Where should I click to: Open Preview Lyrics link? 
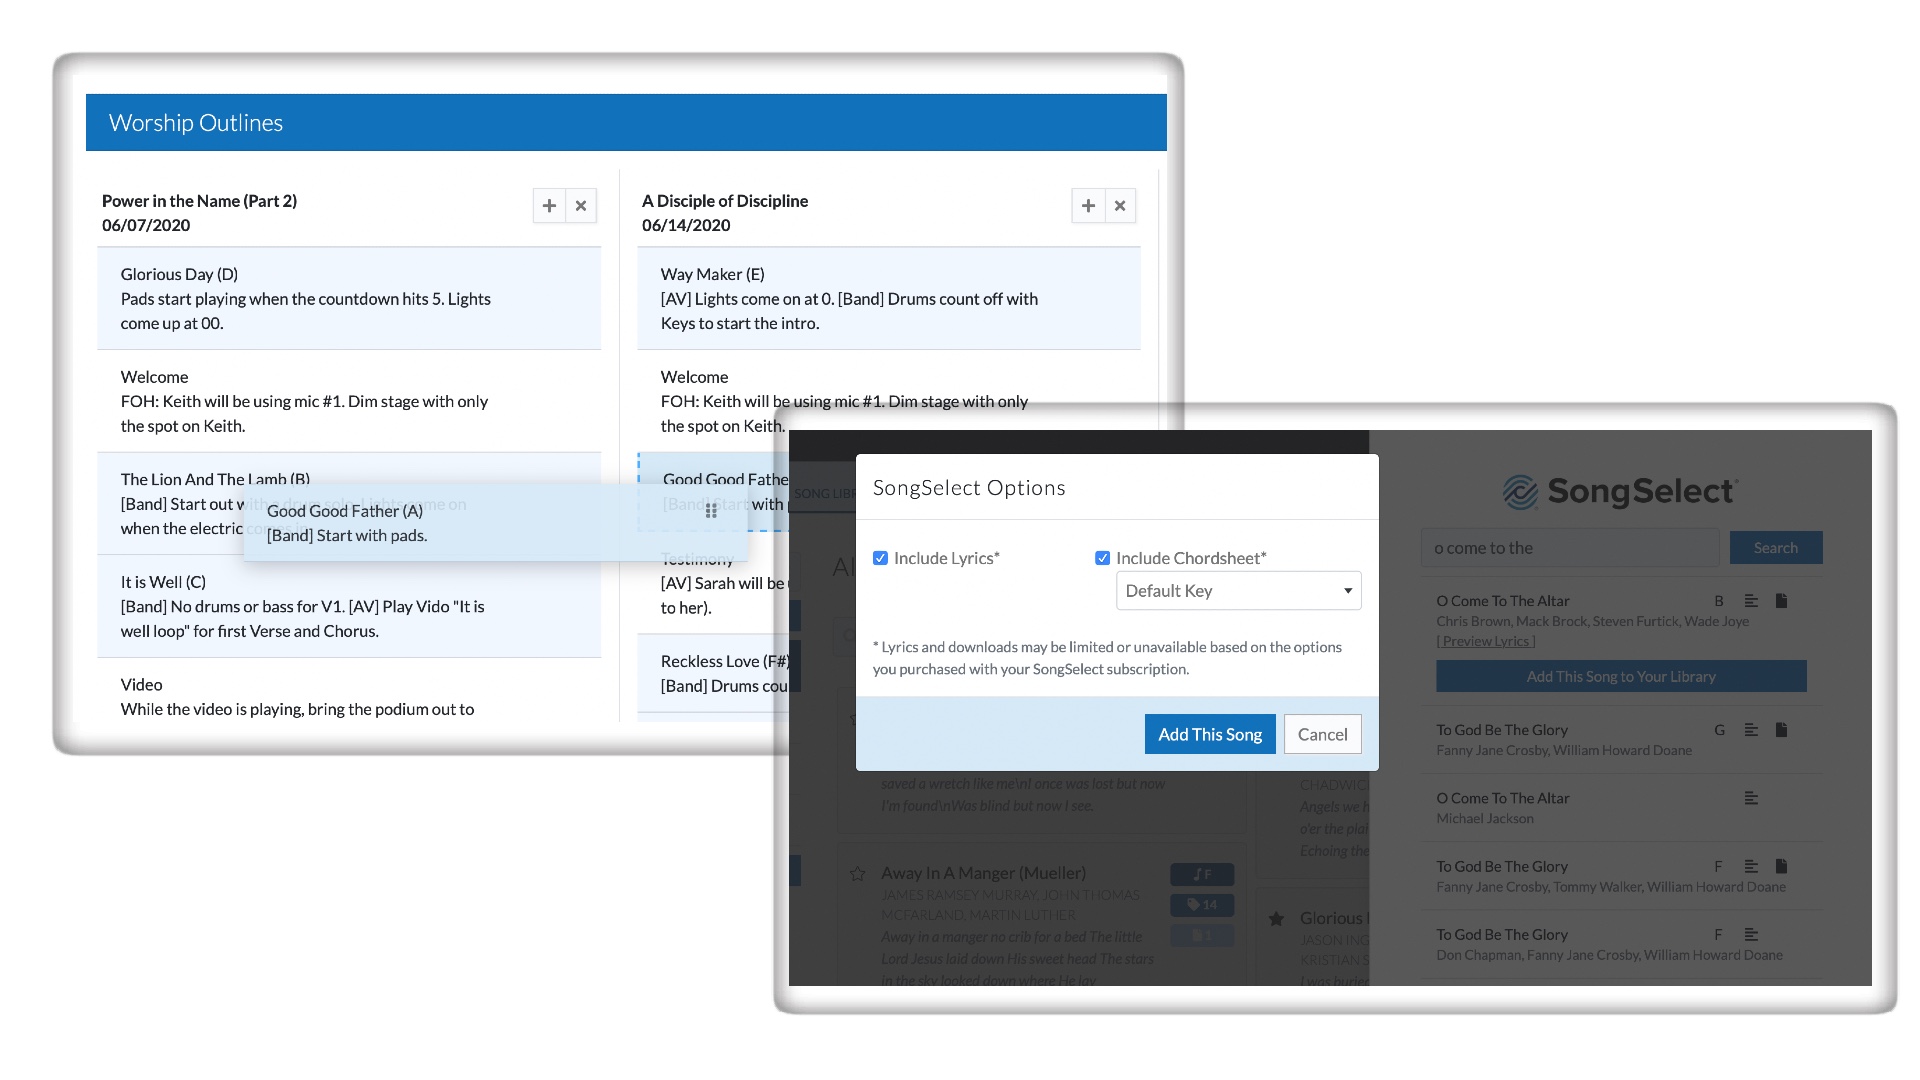coord(1485,641)
